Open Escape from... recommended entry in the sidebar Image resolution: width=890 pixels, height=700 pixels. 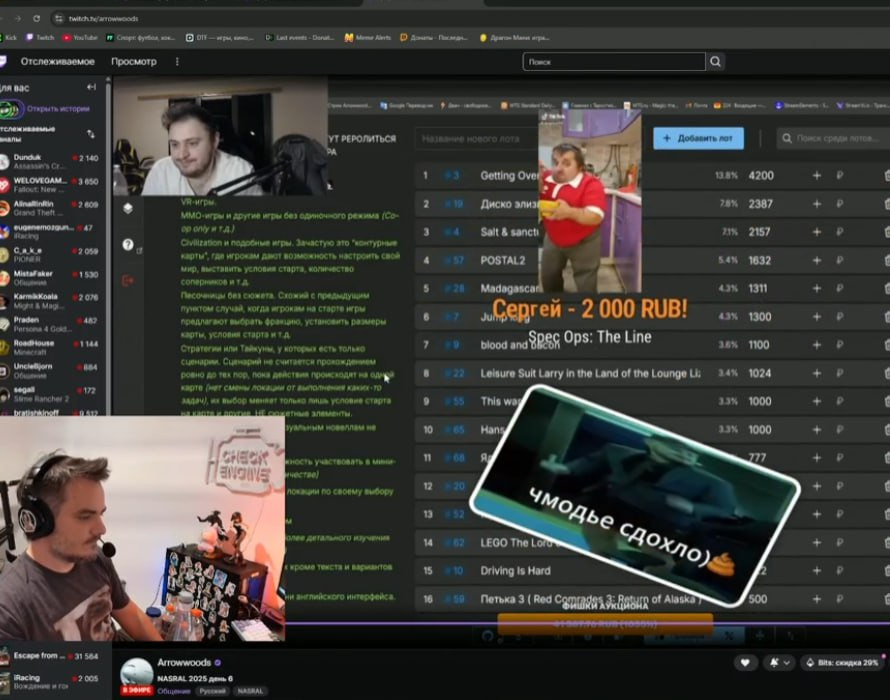pos(50,656)
